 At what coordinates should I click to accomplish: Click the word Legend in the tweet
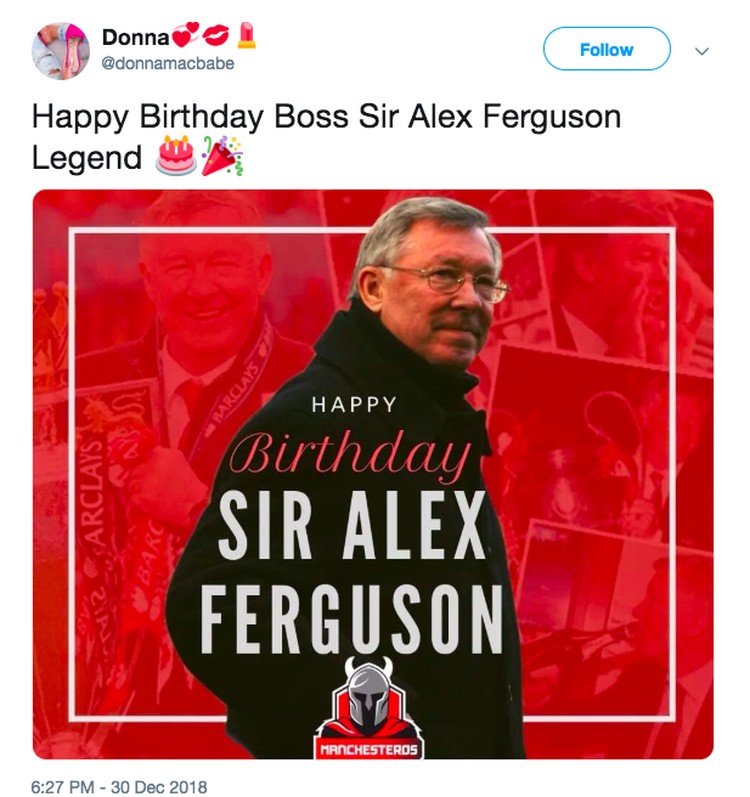(x=87, y=158)
